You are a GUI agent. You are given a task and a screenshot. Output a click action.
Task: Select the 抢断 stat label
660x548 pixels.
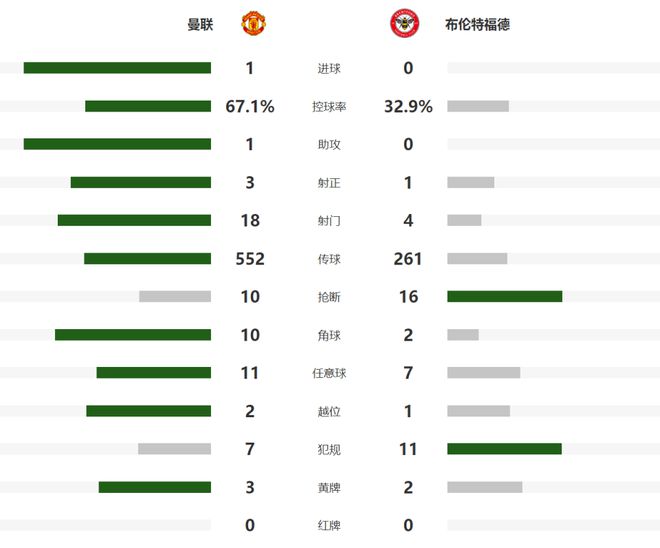329,297
